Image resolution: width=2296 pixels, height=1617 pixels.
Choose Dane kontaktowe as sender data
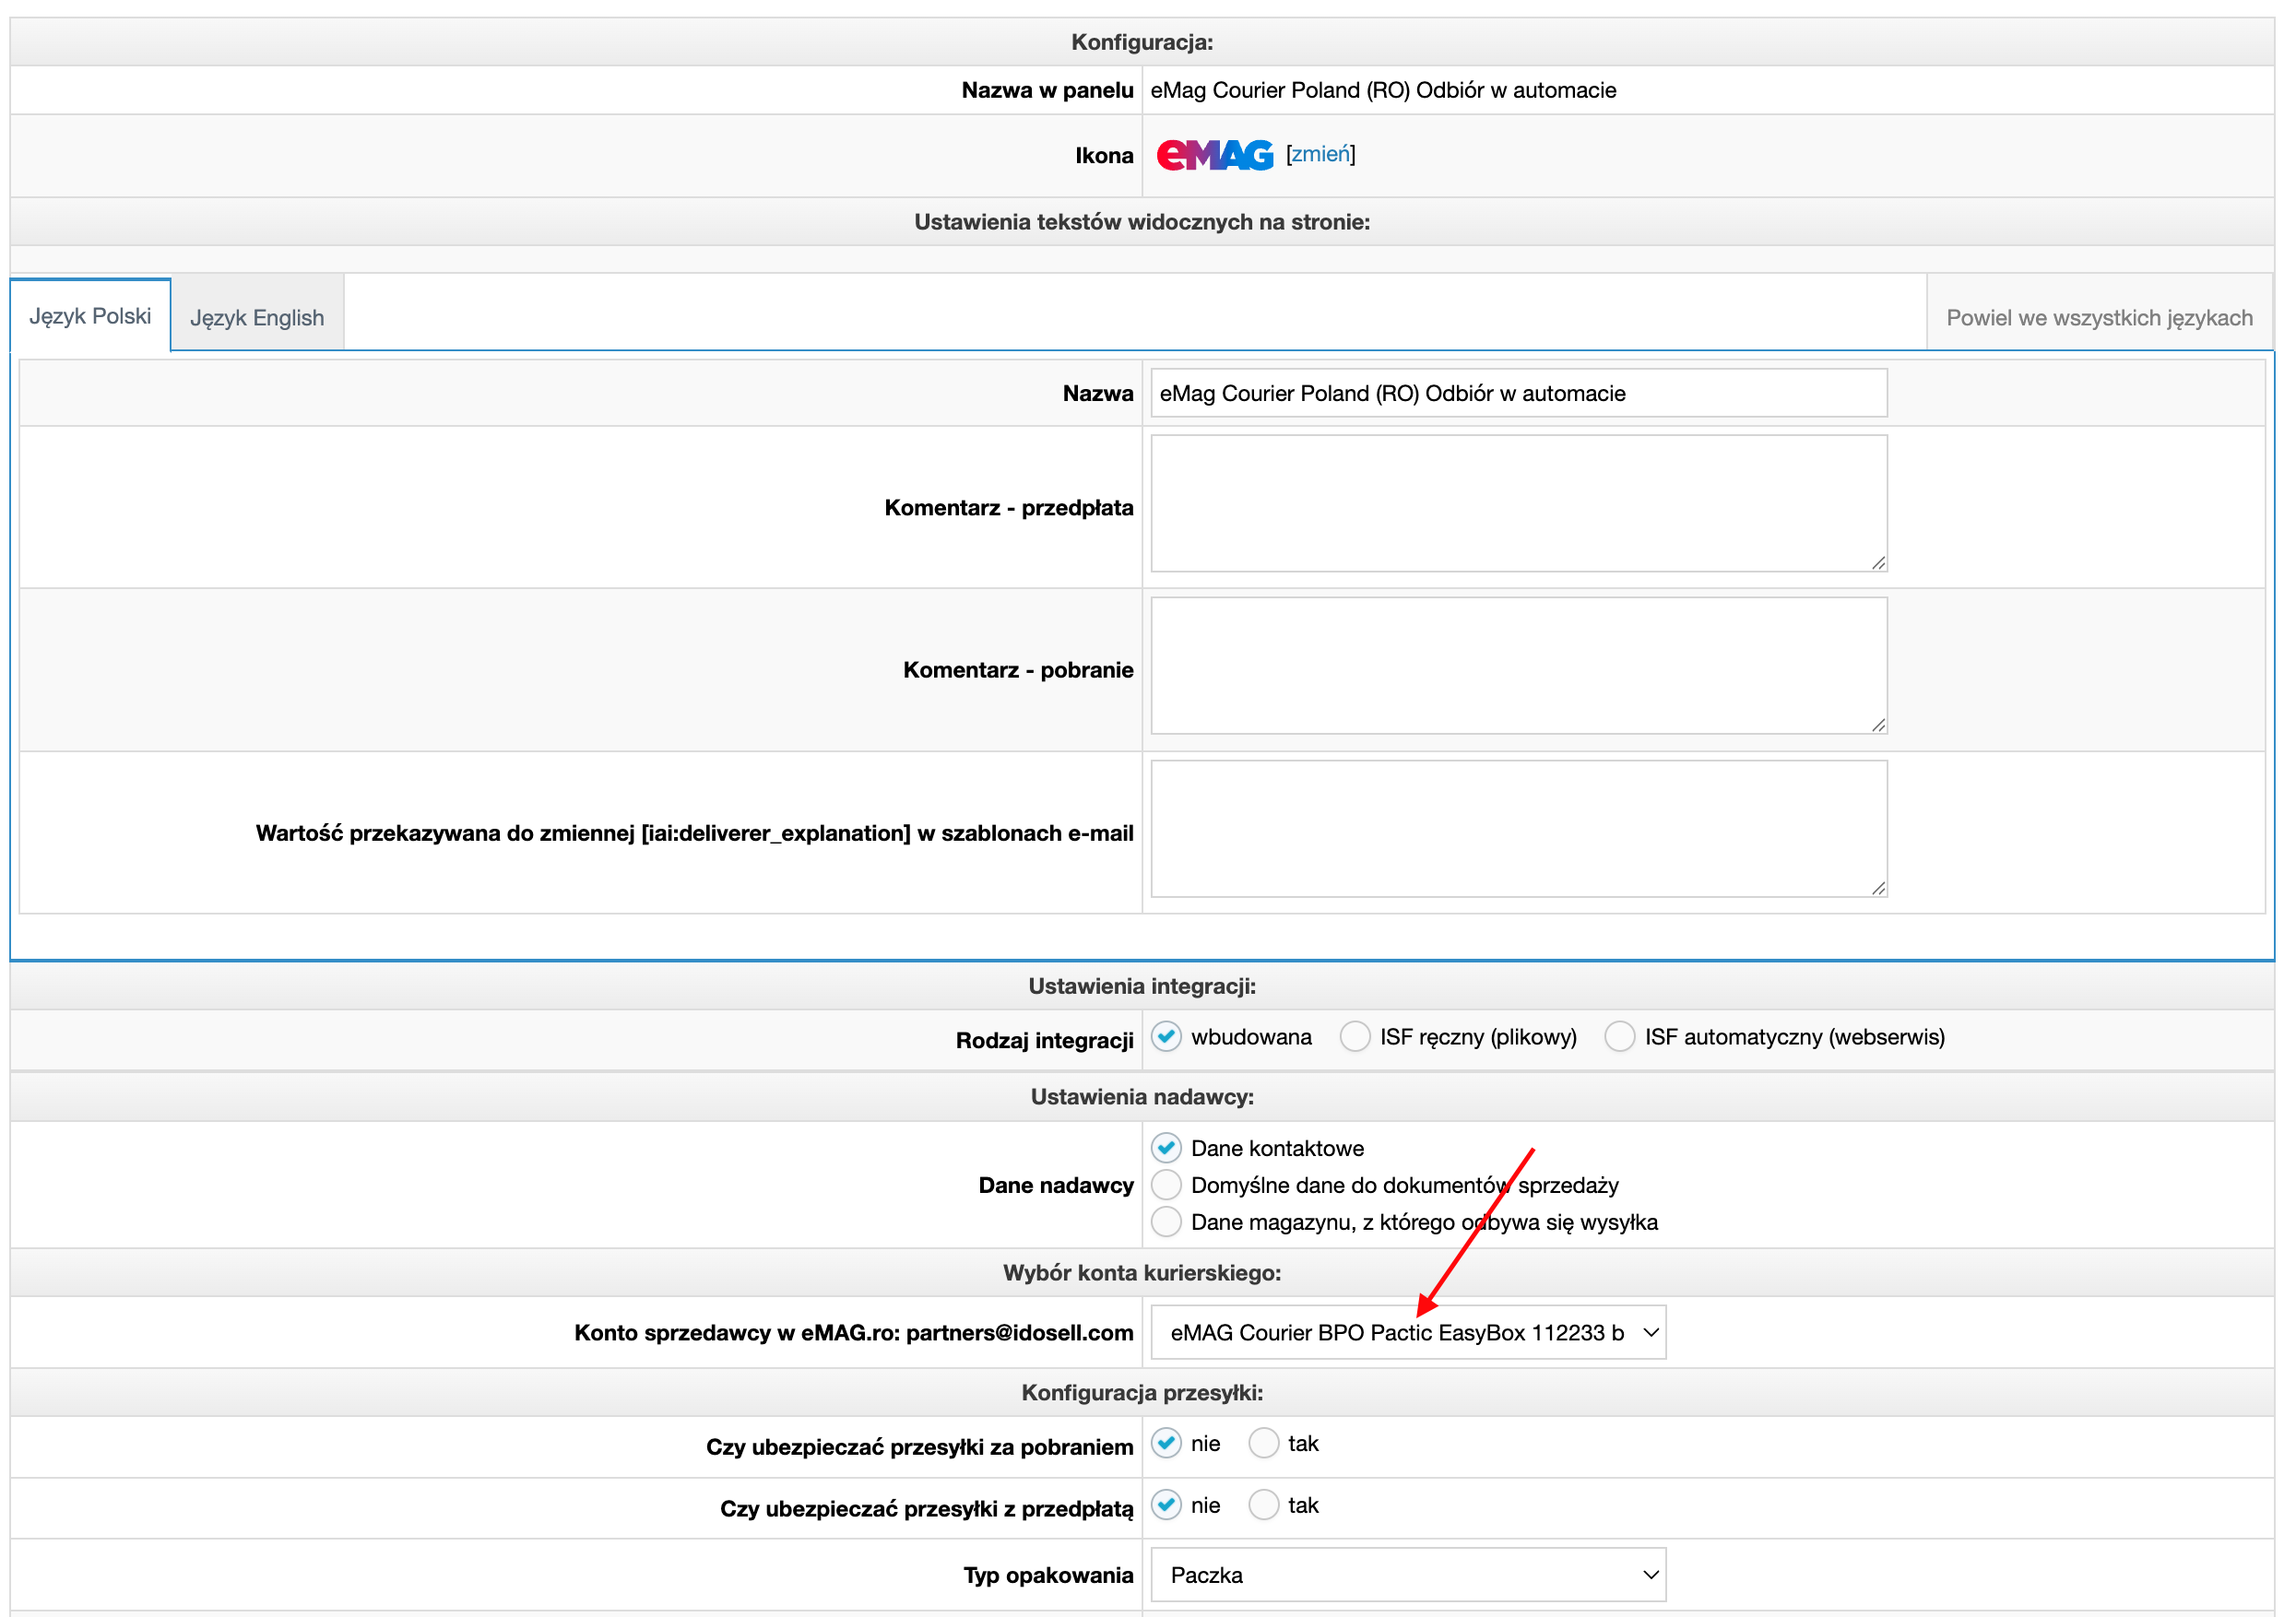[x=1166, y=1148]
